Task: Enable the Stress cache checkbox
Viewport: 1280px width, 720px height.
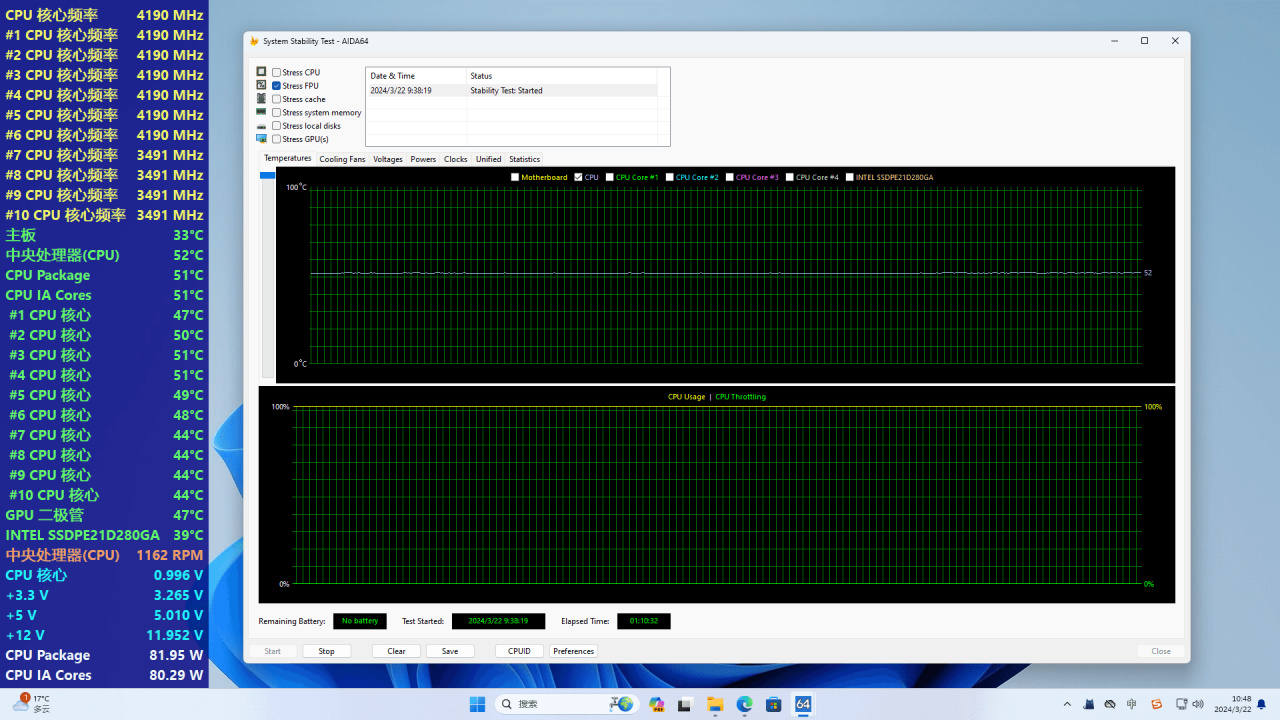Action: point(276,99)
